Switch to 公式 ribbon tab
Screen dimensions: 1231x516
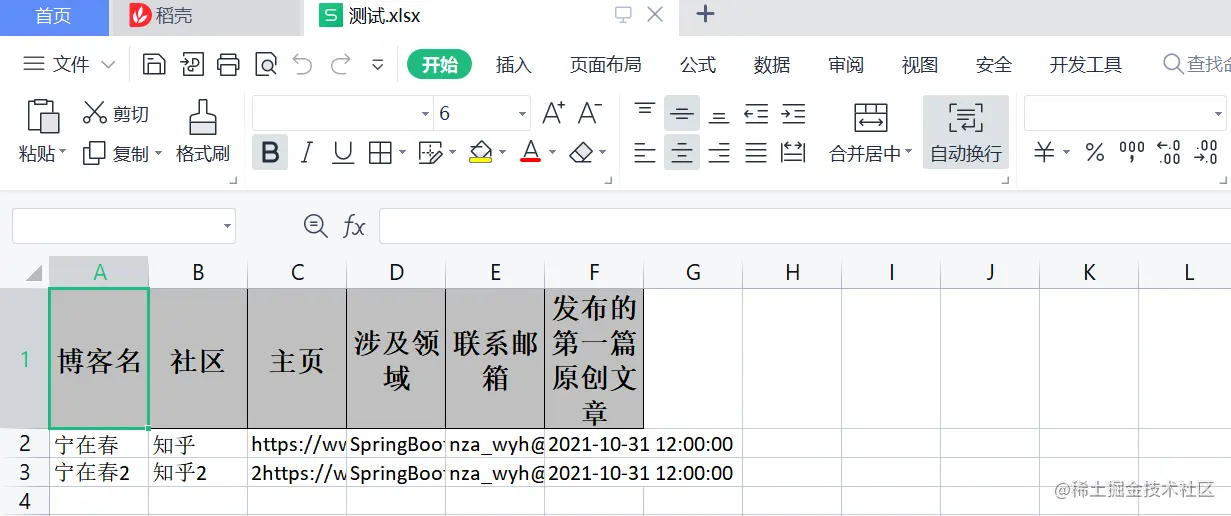(x=698, y=65)
